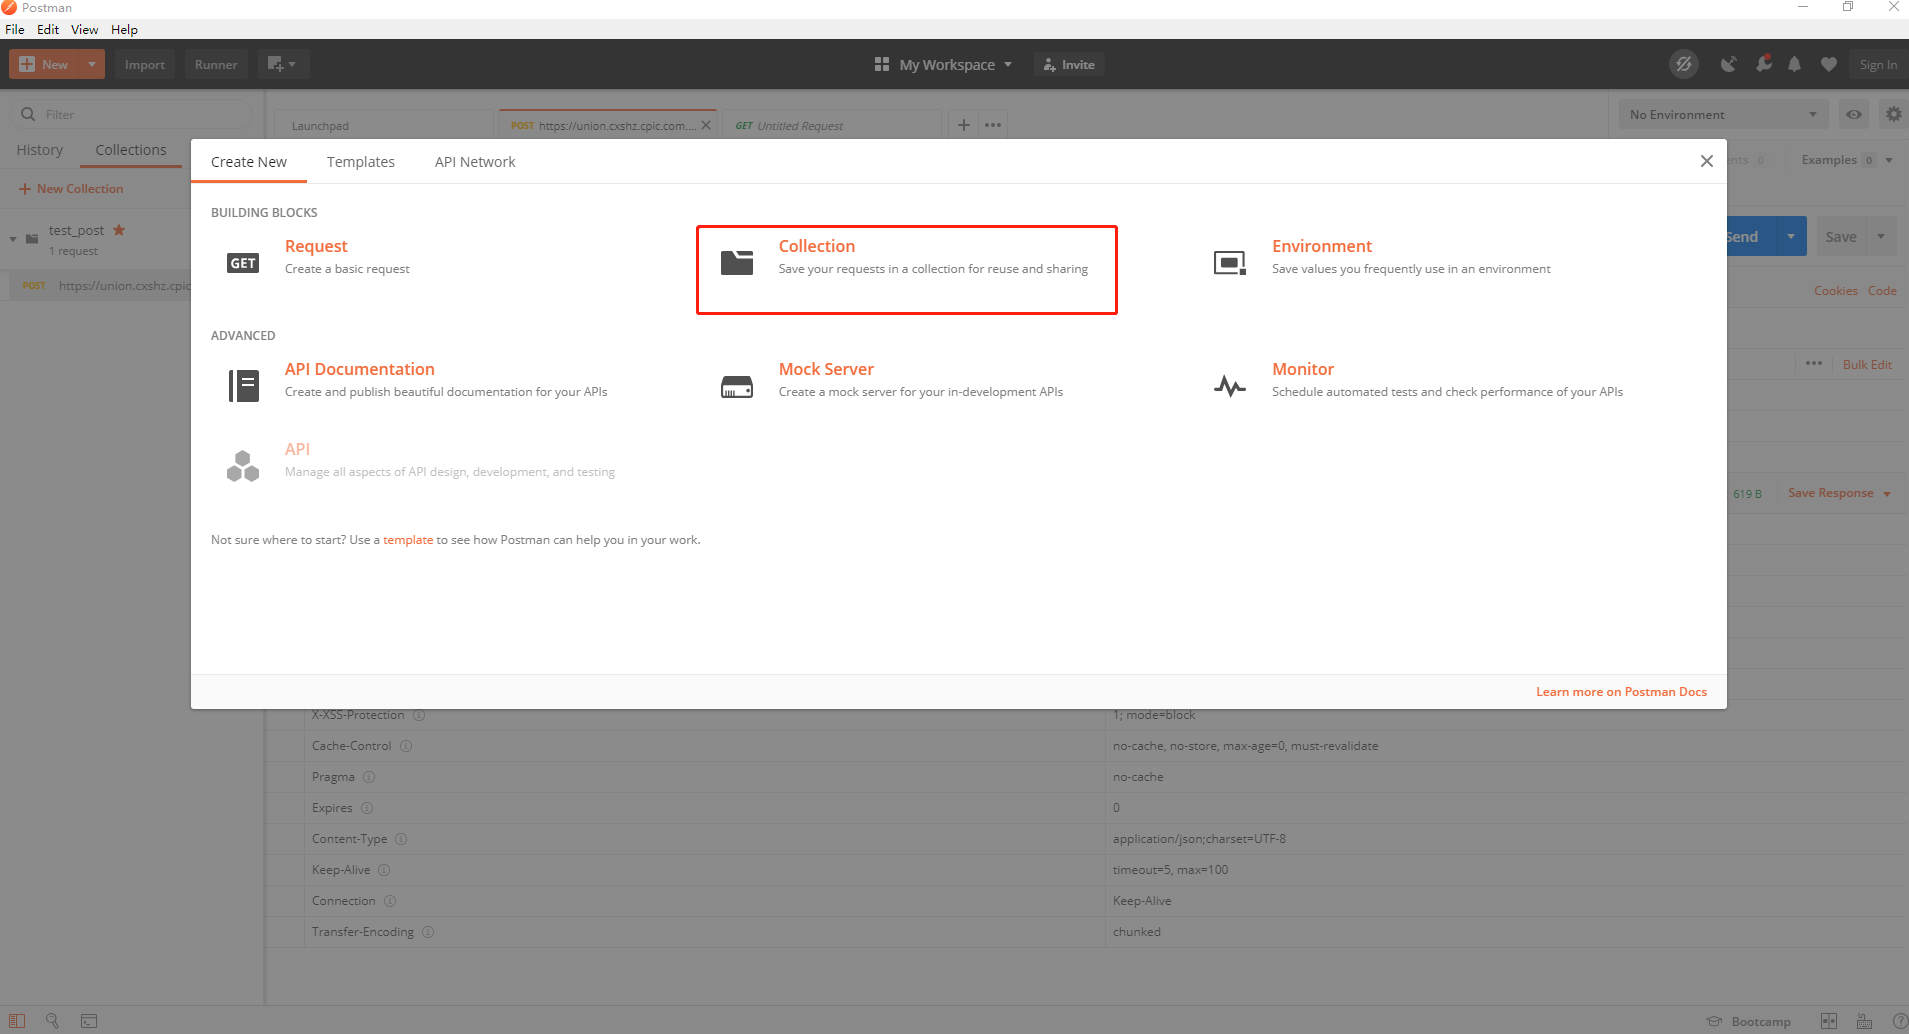Click the star on test_post collection

pyautogui.click(x=119, y=230)
